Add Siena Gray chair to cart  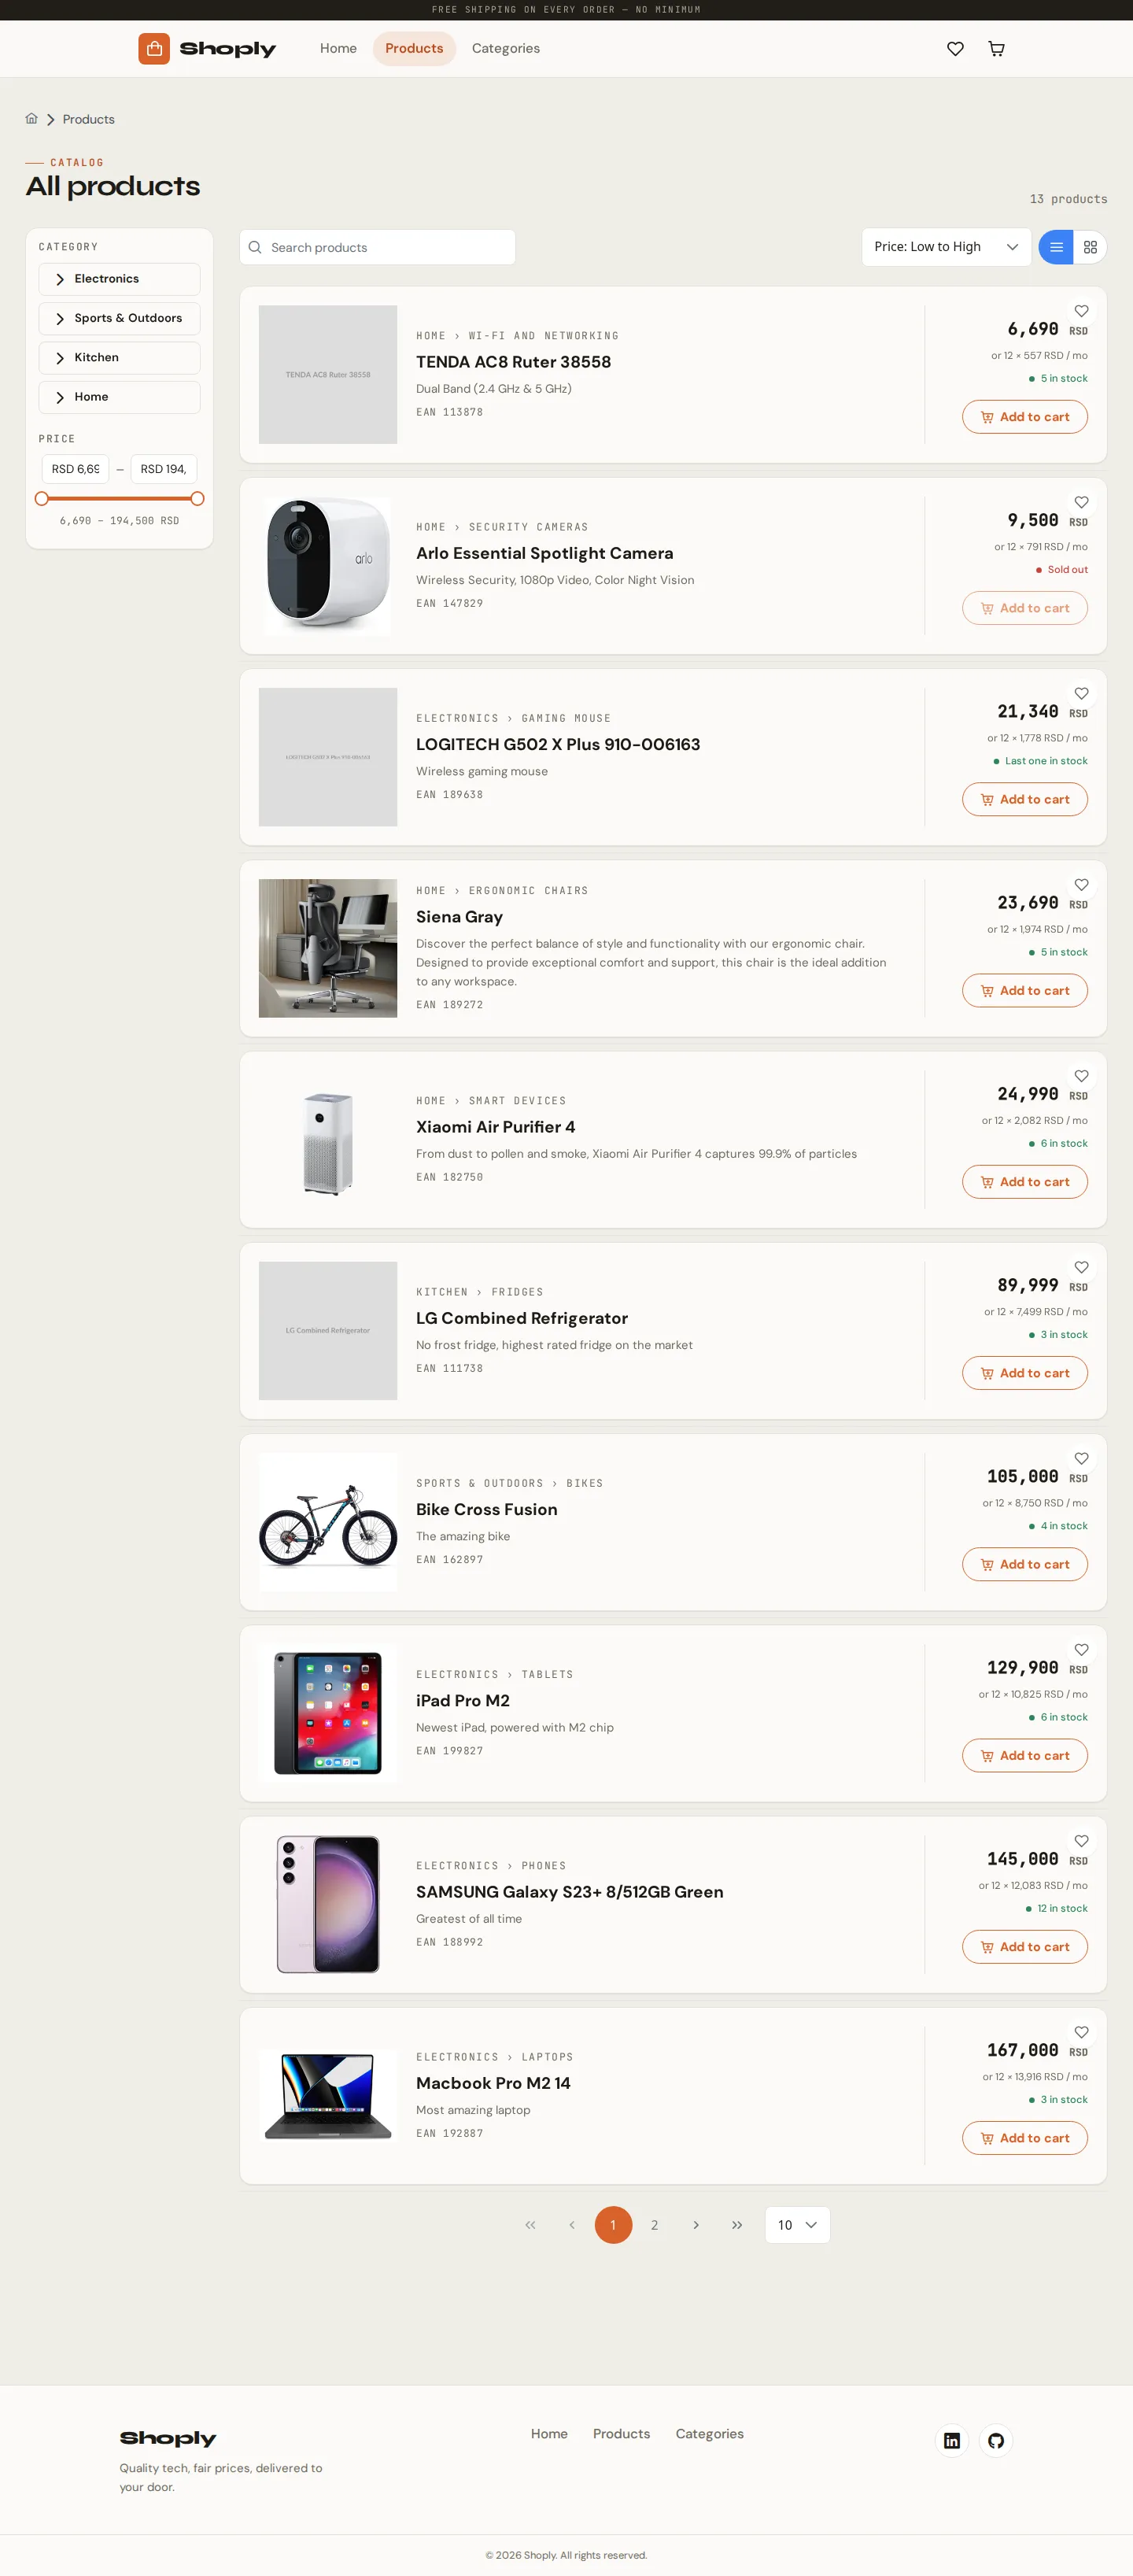1024,990
